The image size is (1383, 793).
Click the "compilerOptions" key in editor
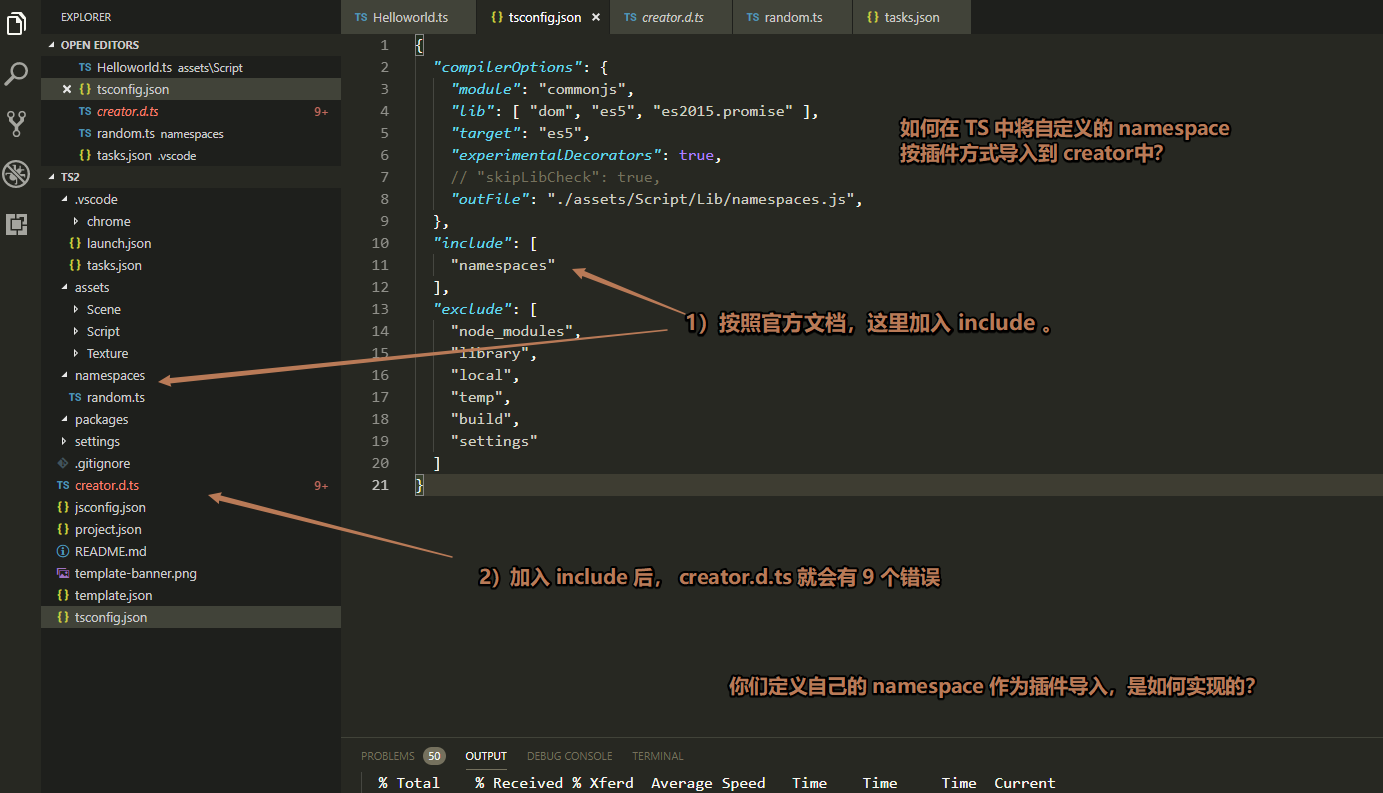pyautogui.click(x=507, y=67)
